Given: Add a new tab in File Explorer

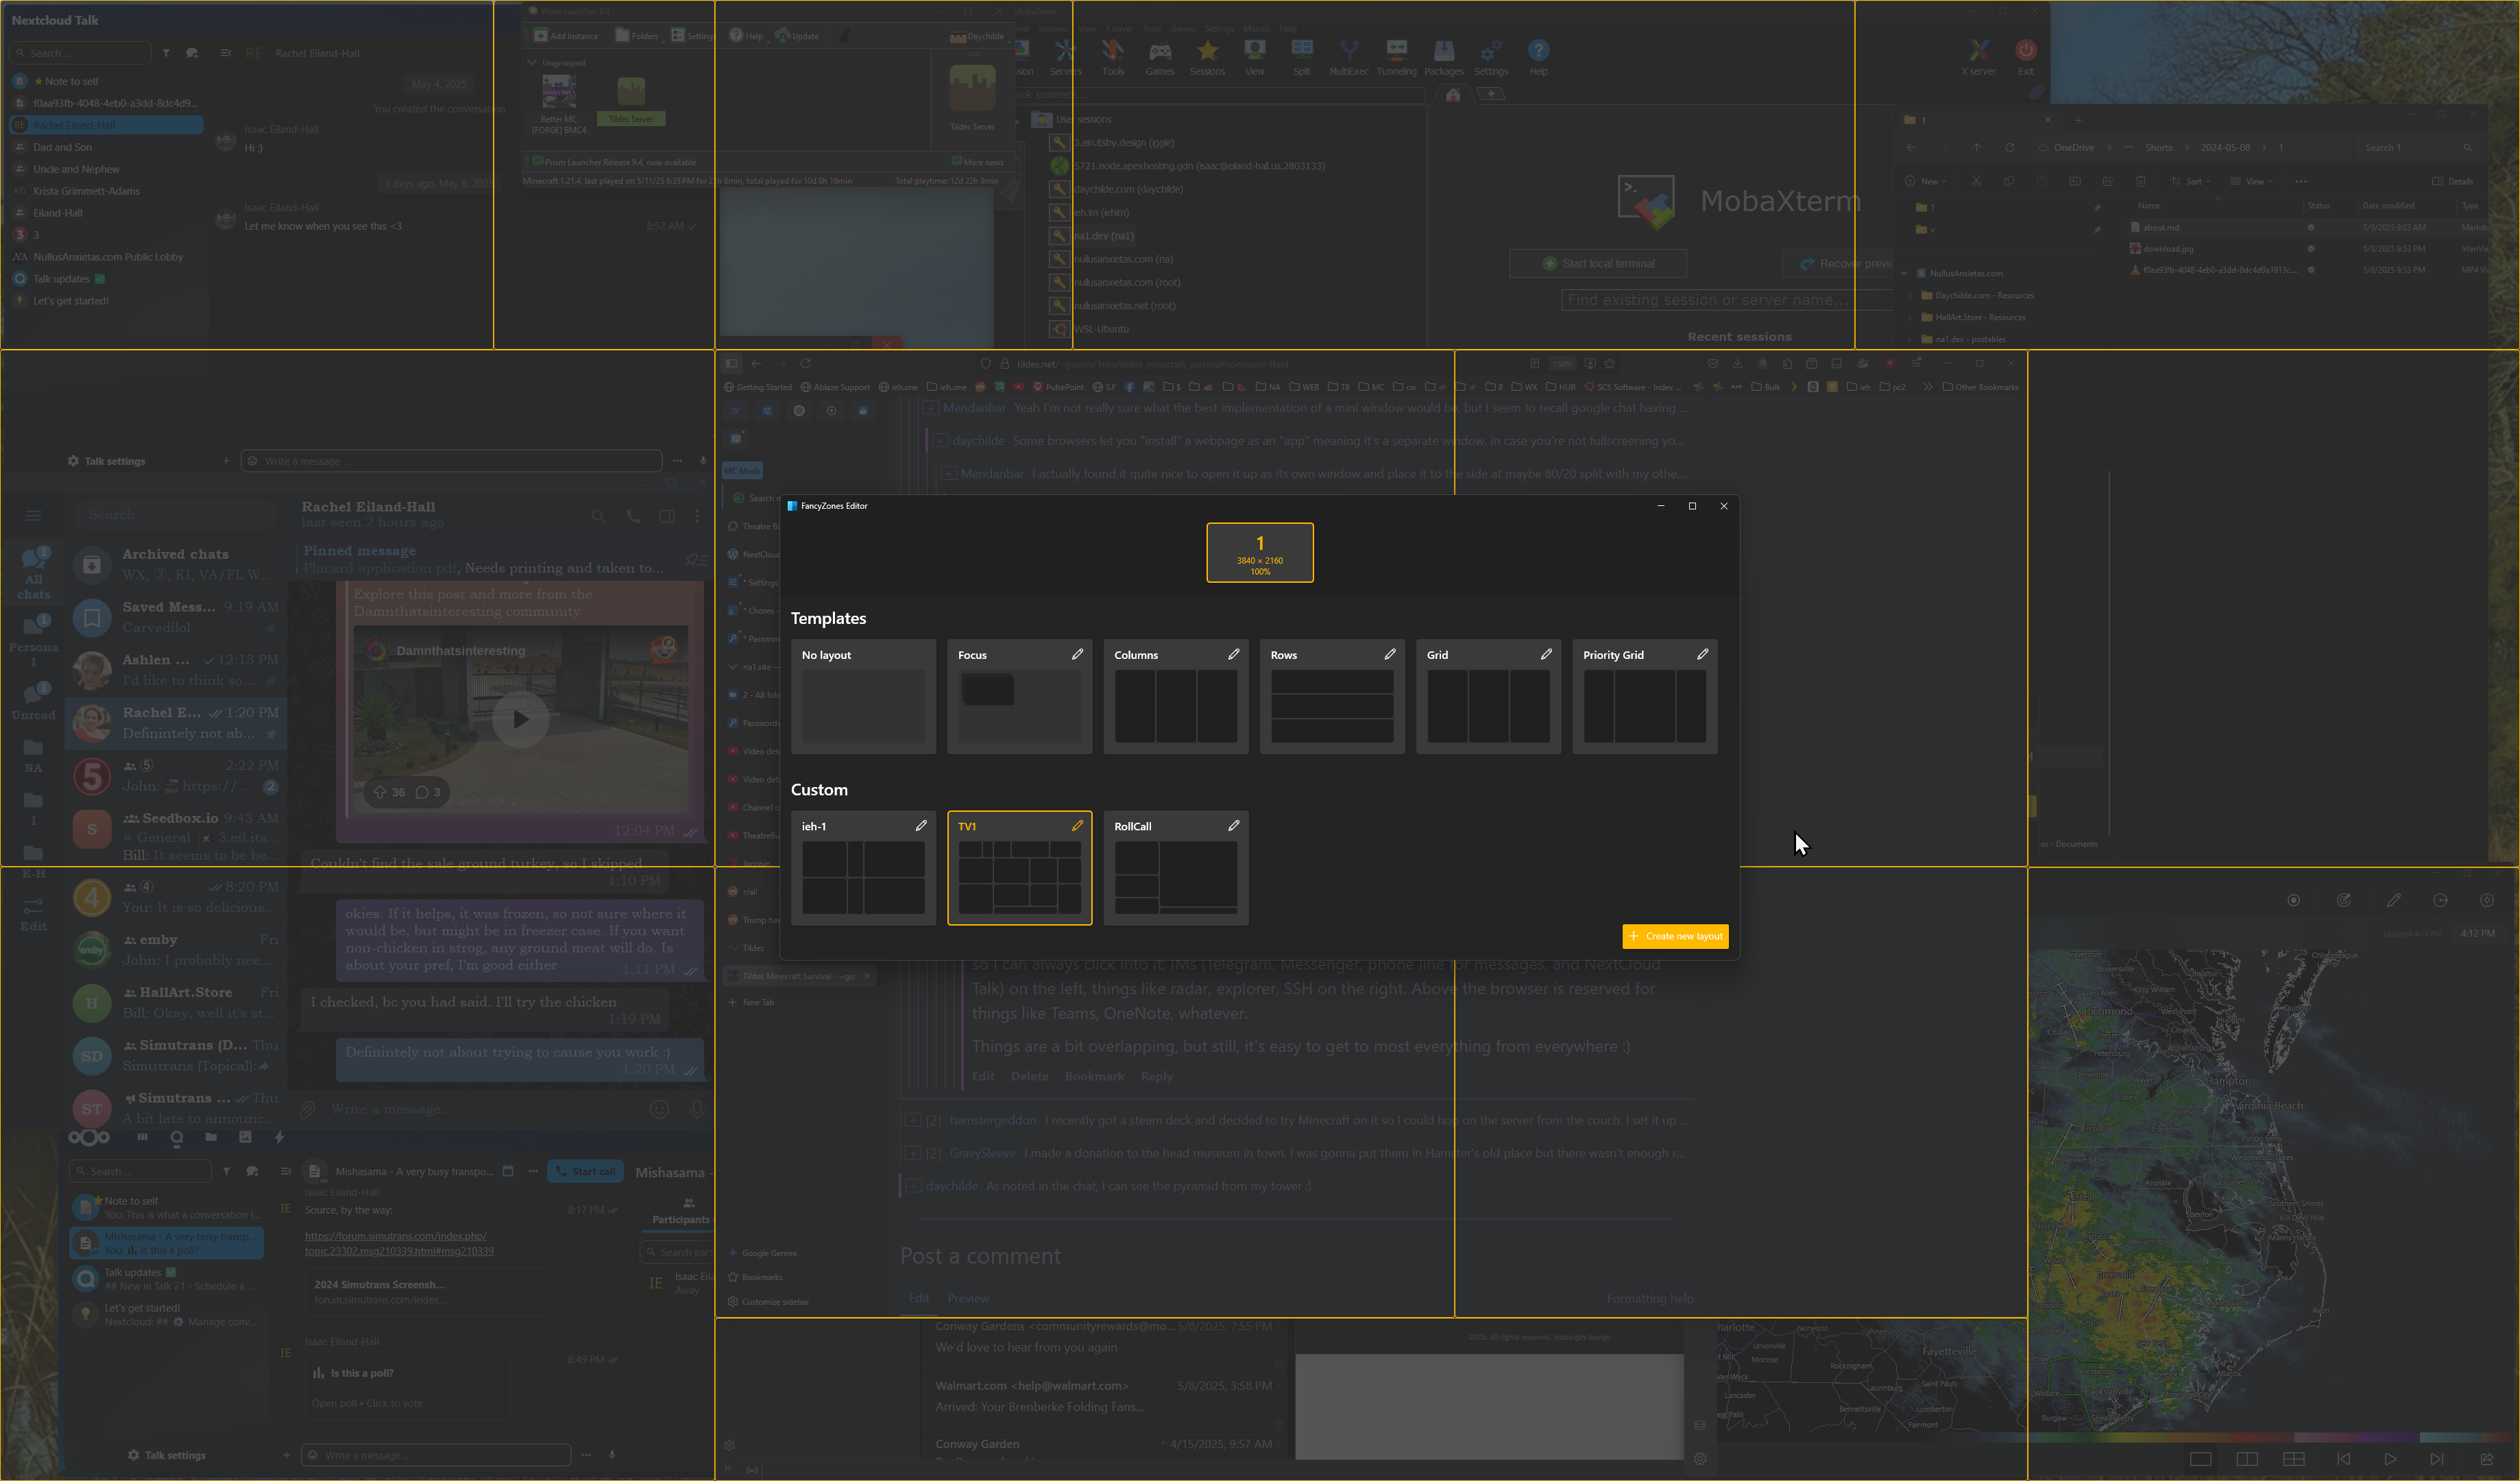Looking at the screenshot, I should coord(2077,120).
